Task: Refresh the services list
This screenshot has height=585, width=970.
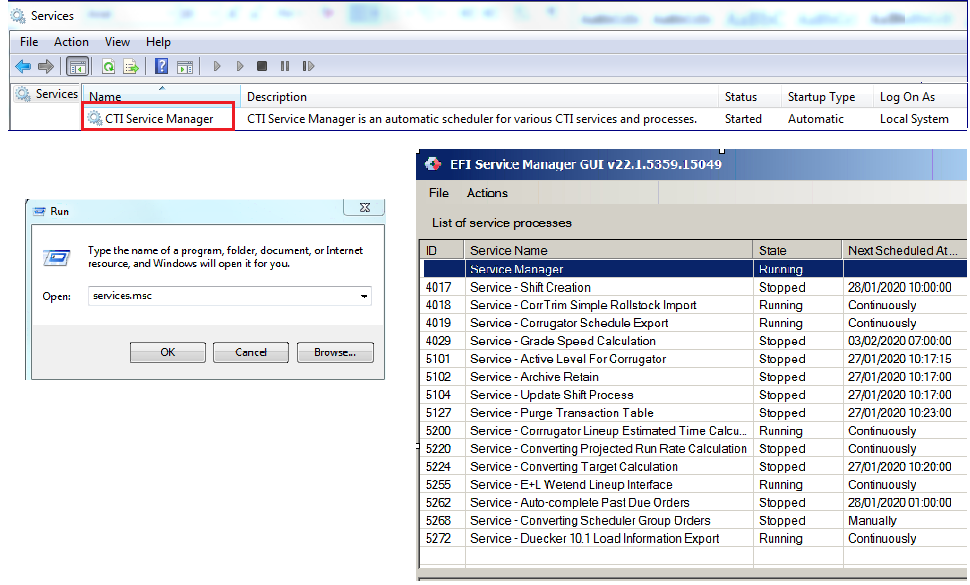Action: [x=108, y=66]
